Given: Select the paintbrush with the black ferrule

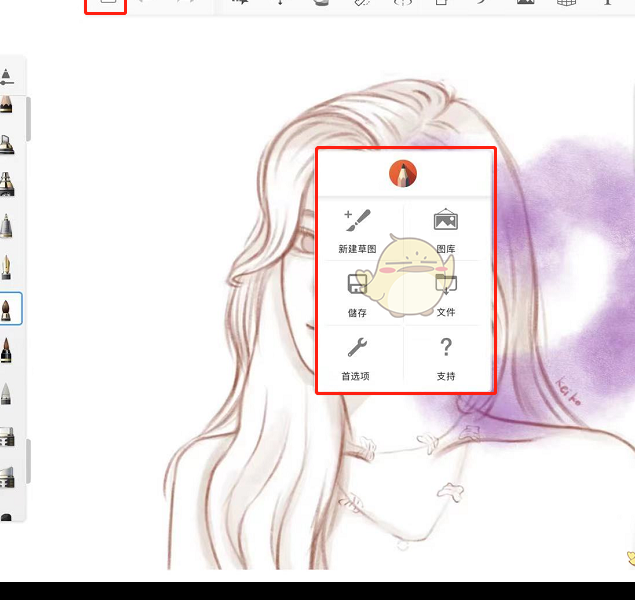Looking at the screenshot, I should coord(6,350).
